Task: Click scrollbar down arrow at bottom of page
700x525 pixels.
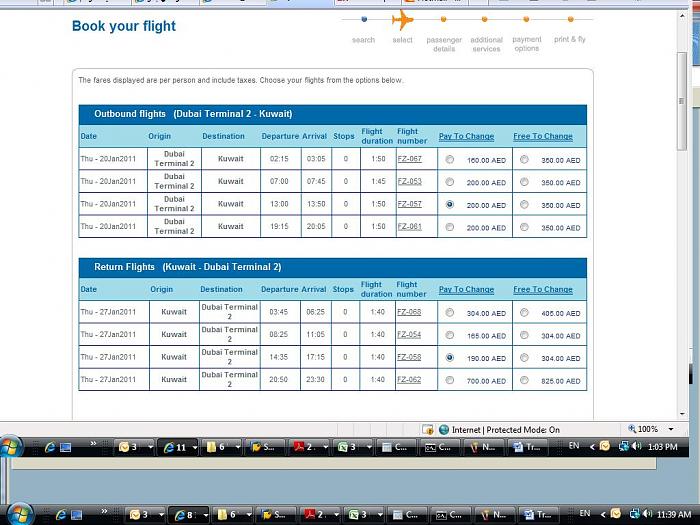Action: [x=682, y=414]
